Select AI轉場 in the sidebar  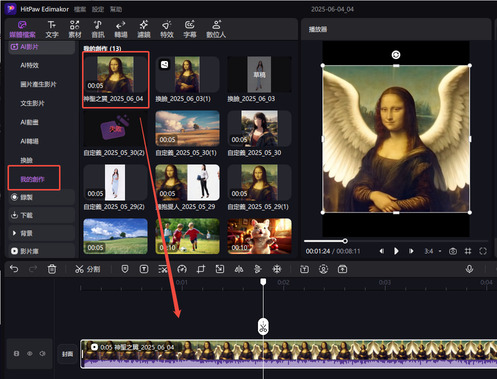[29, 141]
